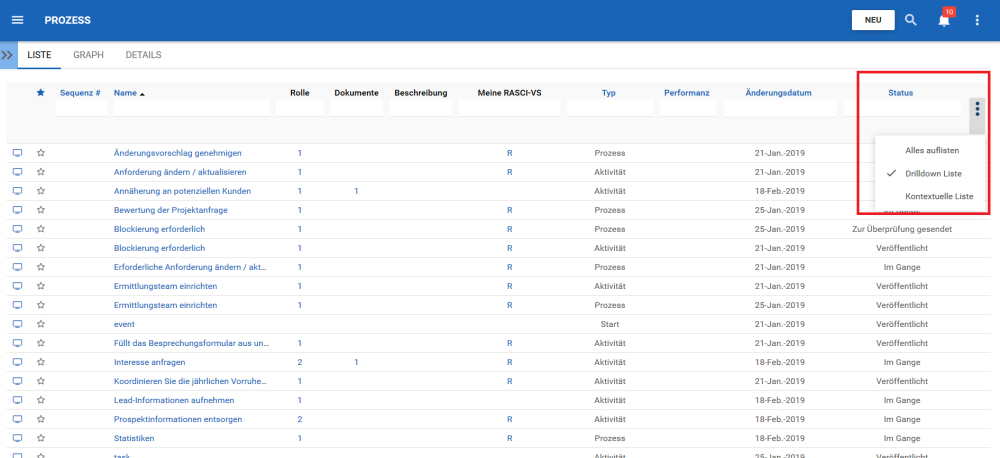
Task: Open monitor icon for Statistiken row
Action: (x=18, y=438)
